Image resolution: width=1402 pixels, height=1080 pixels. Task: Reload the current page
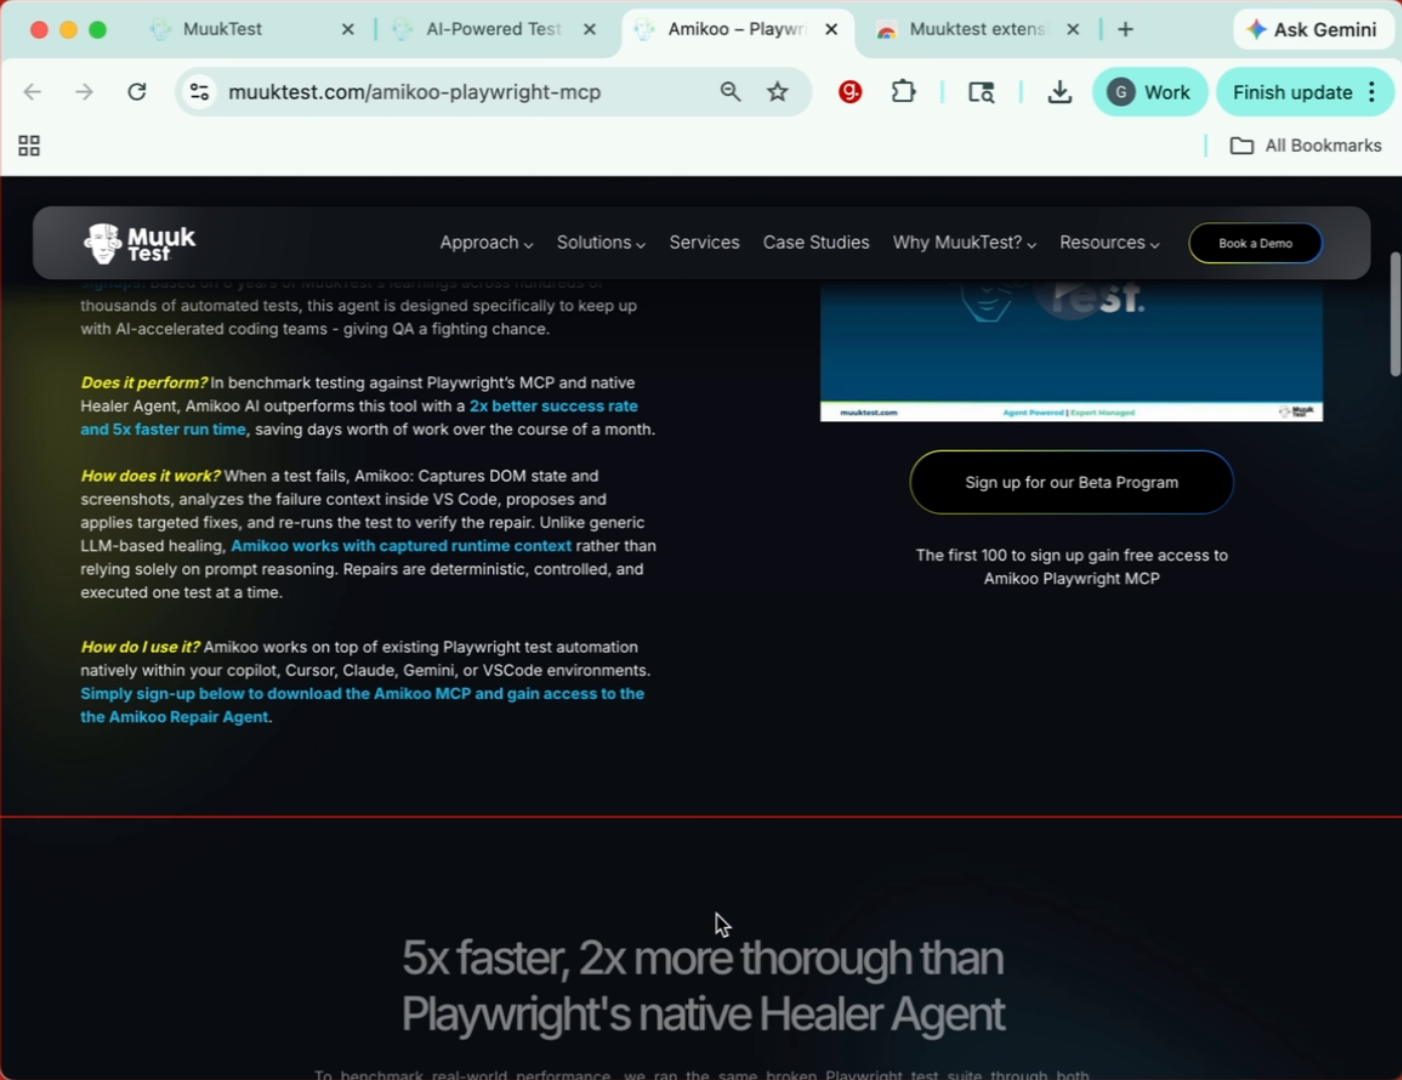coord(137,92)
